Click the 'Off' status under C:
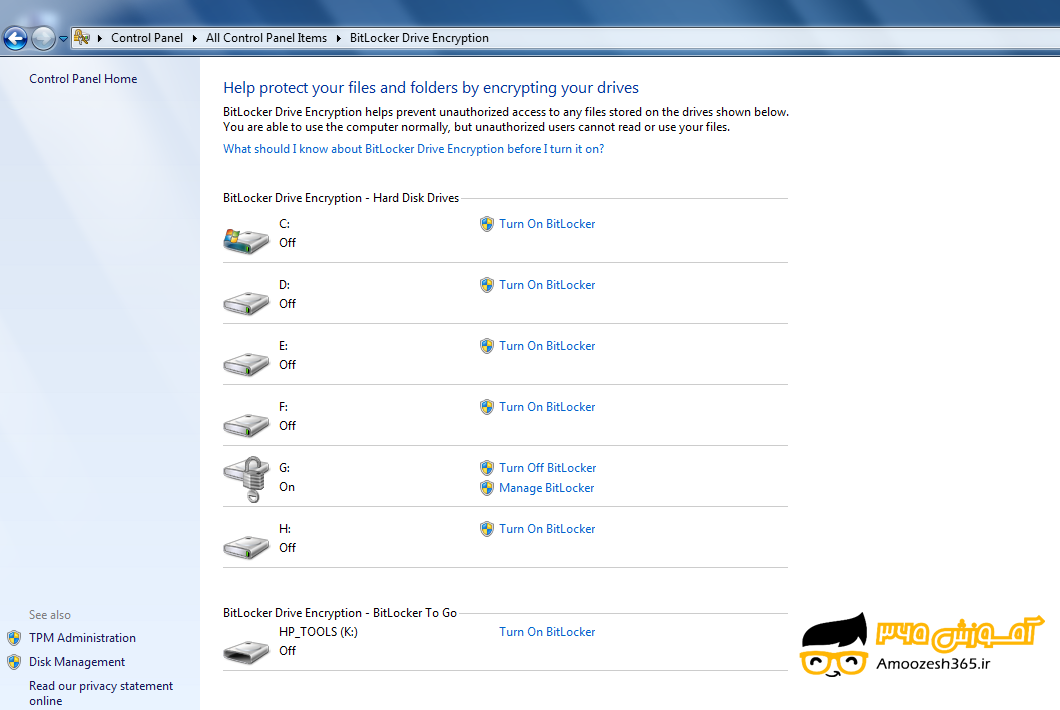Image resolution: width=1060 pixels, height=710 pixels. click(288, 243)
